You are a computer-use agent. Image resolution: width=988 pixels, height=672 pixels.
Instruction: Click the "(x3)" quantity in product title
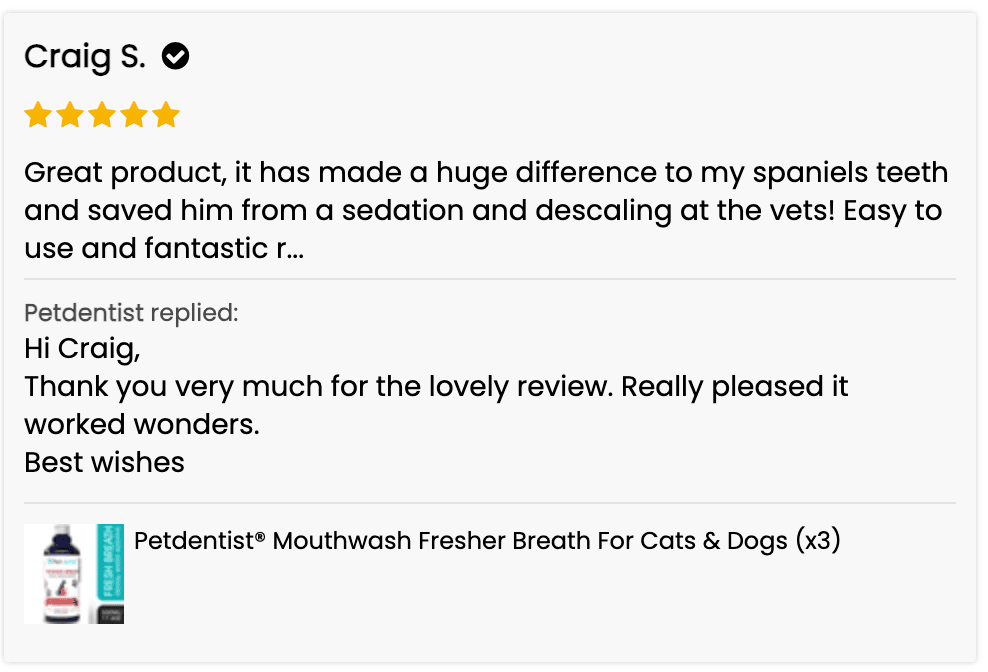tap(817, 541)
